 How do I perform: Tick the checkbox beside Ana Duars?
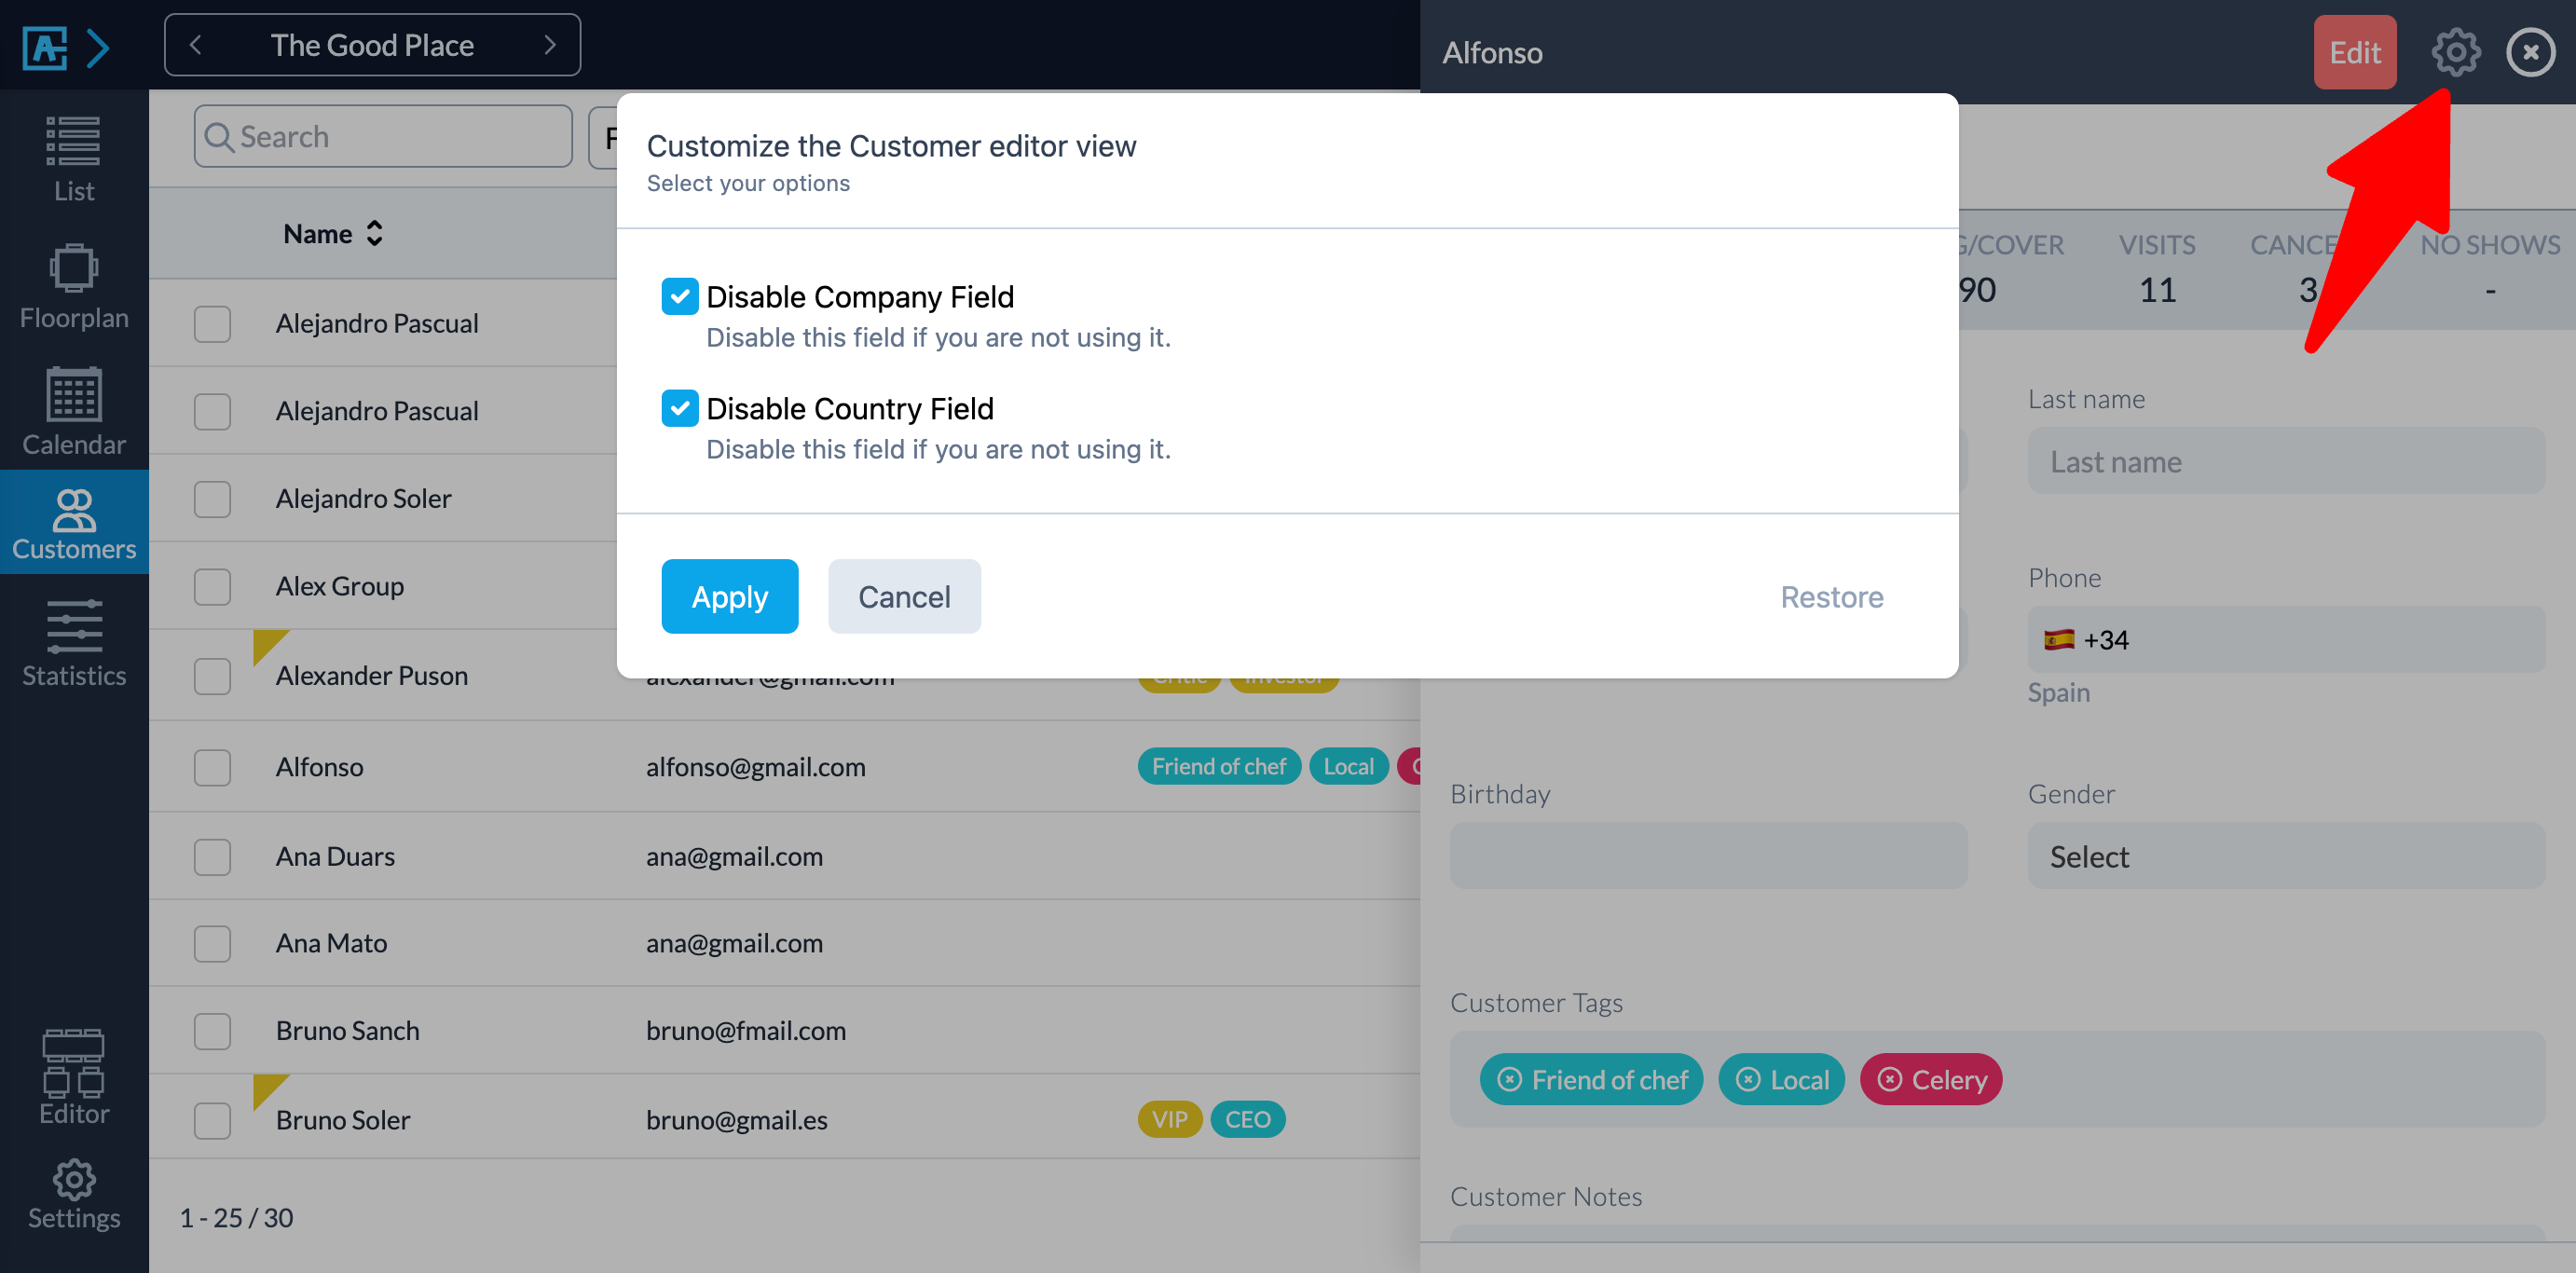212,857
